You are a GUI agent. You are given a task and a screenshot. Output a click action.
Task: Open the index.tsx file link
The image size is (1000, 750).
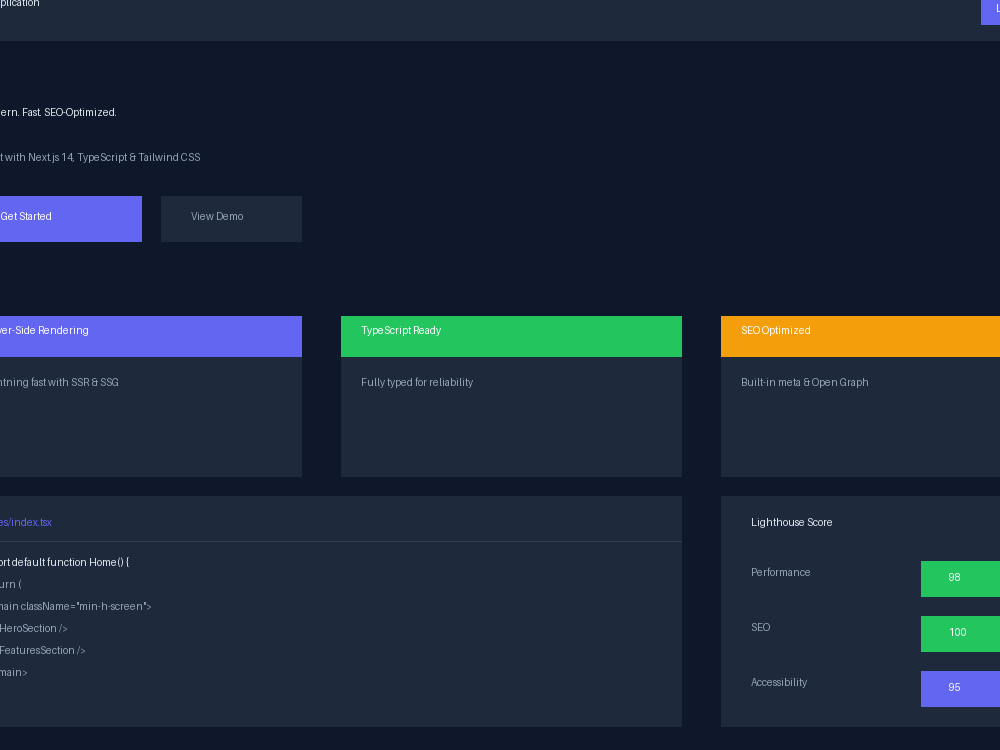[26, 522]
